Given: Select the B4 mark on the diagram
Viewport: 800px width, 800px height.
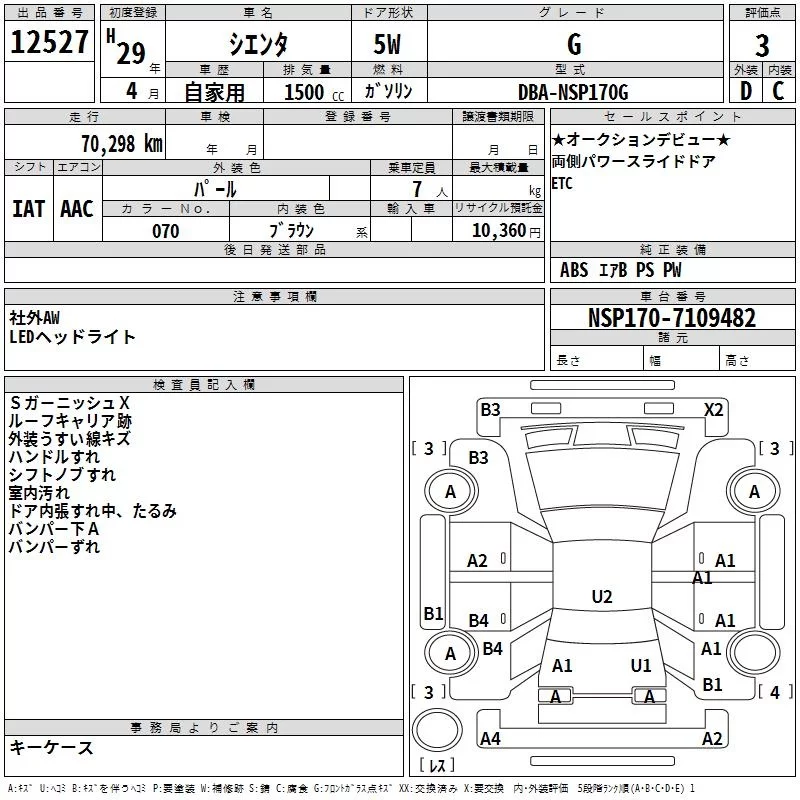Looking at the screenshot, I should [479, 621].
